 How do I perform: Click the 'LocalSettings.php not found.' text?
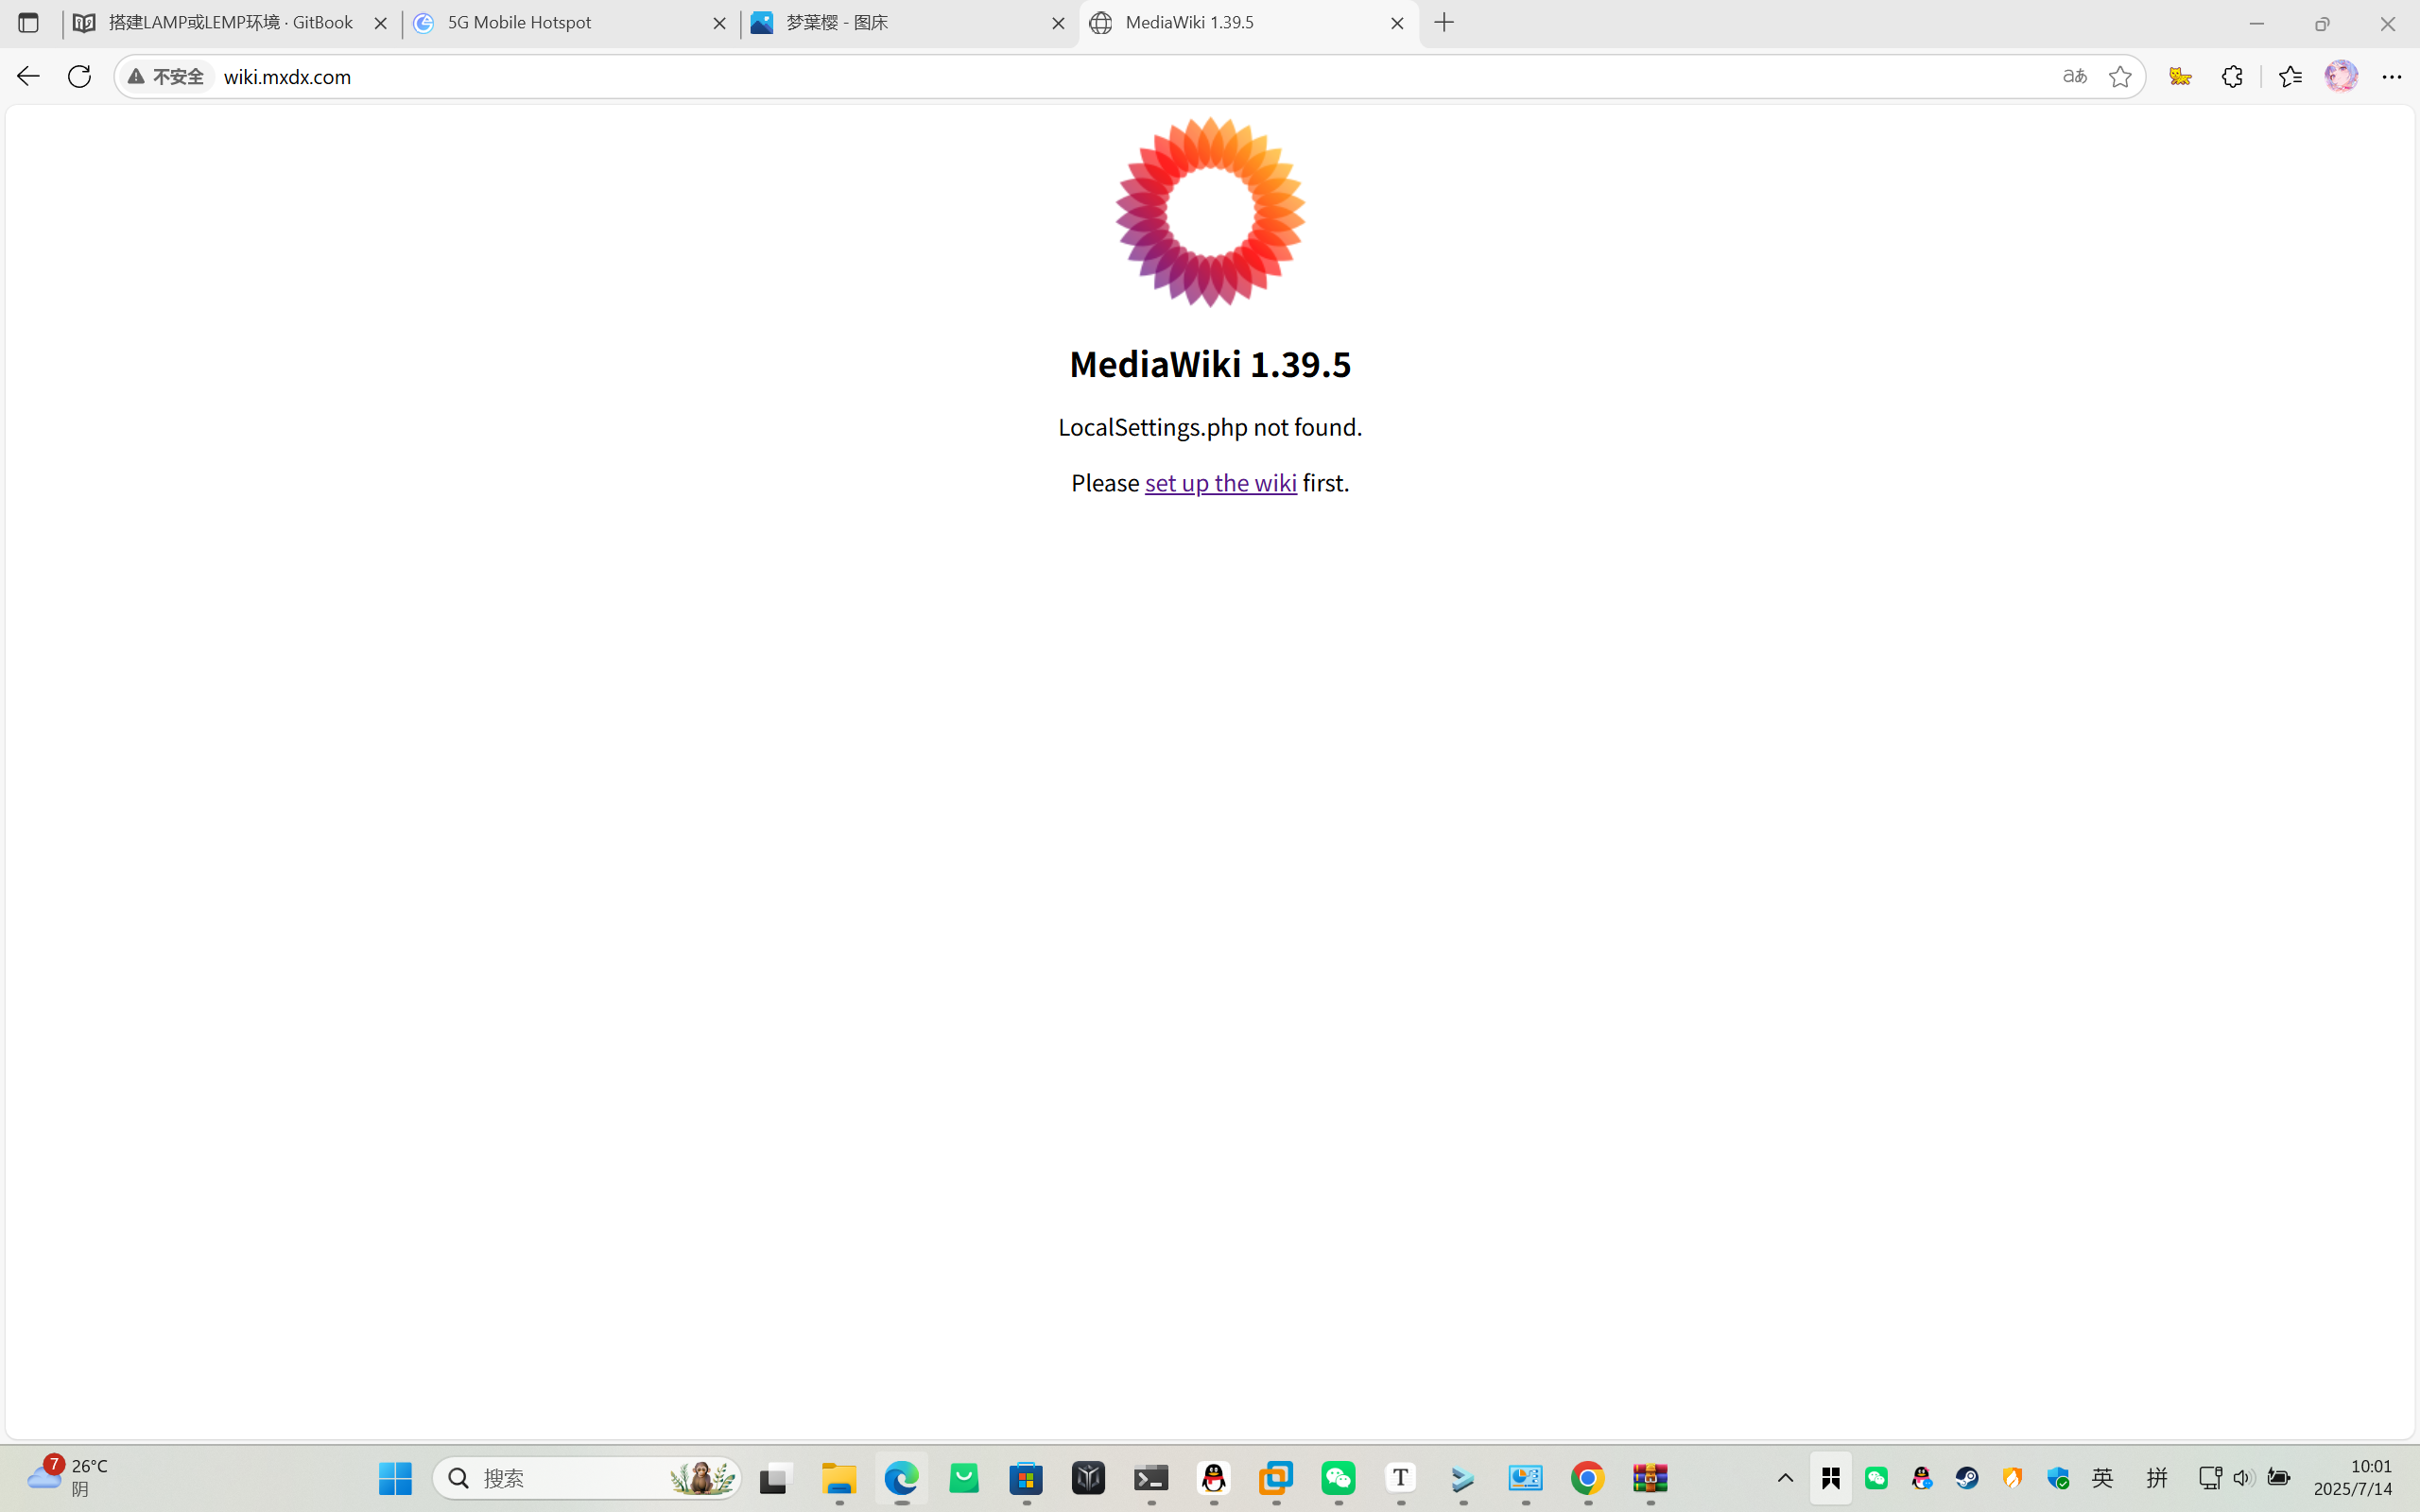coord(1210,427)
